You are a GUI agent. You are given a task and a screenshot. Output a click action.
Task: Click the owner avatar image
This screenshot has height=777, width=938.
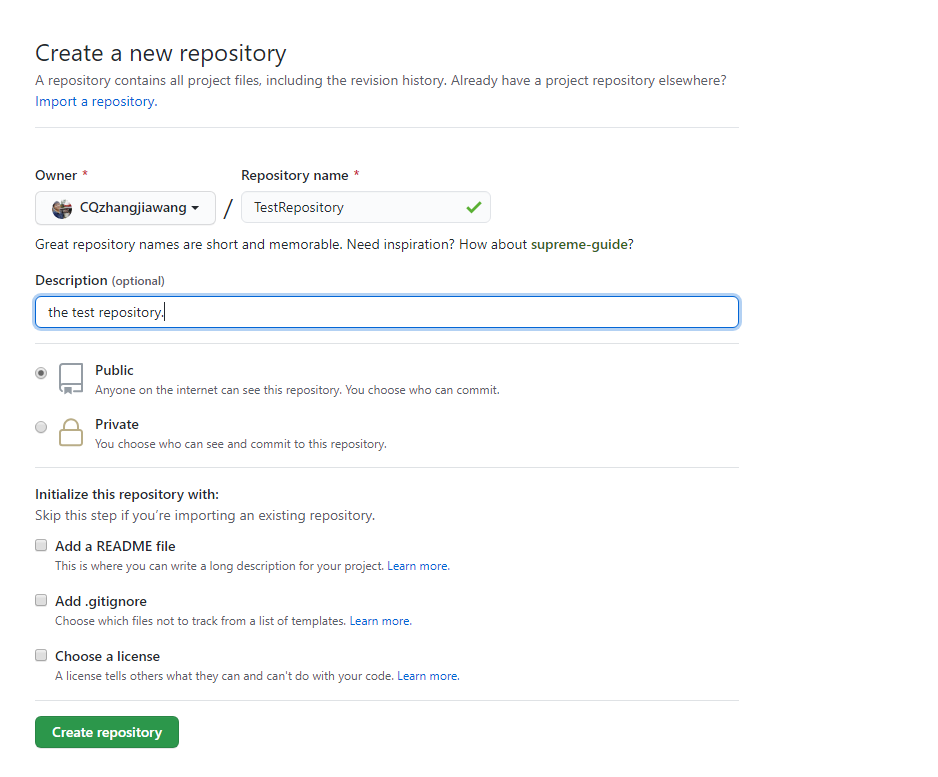(62, 209)
